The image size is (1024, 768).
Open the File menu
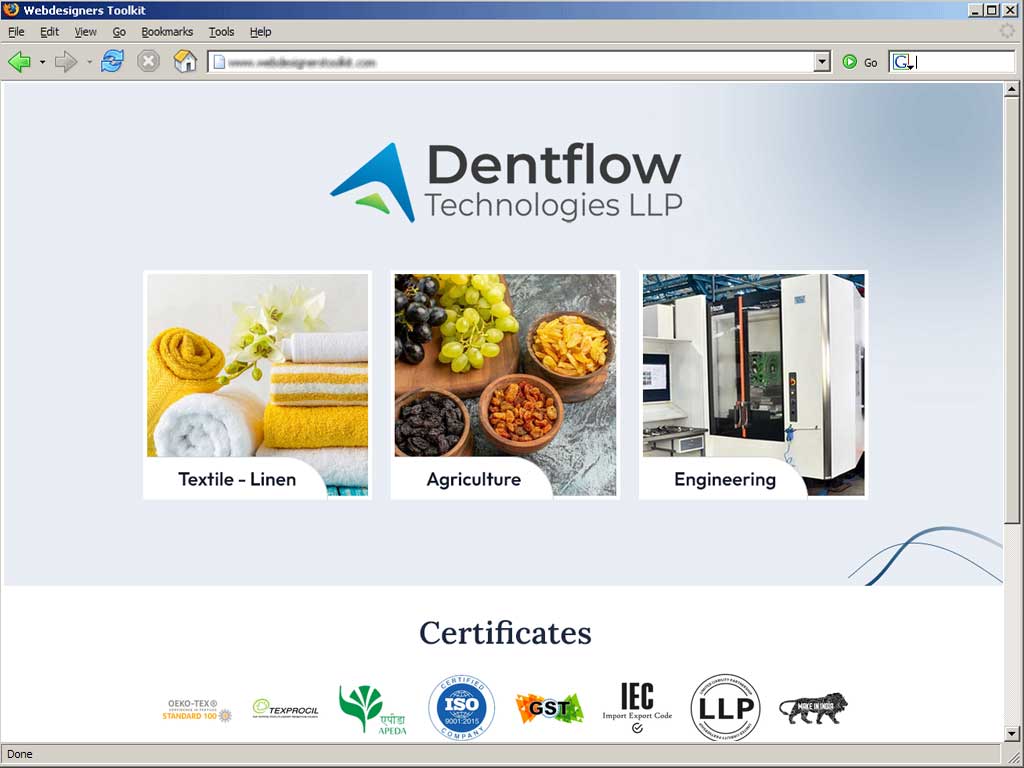[16, 31]
